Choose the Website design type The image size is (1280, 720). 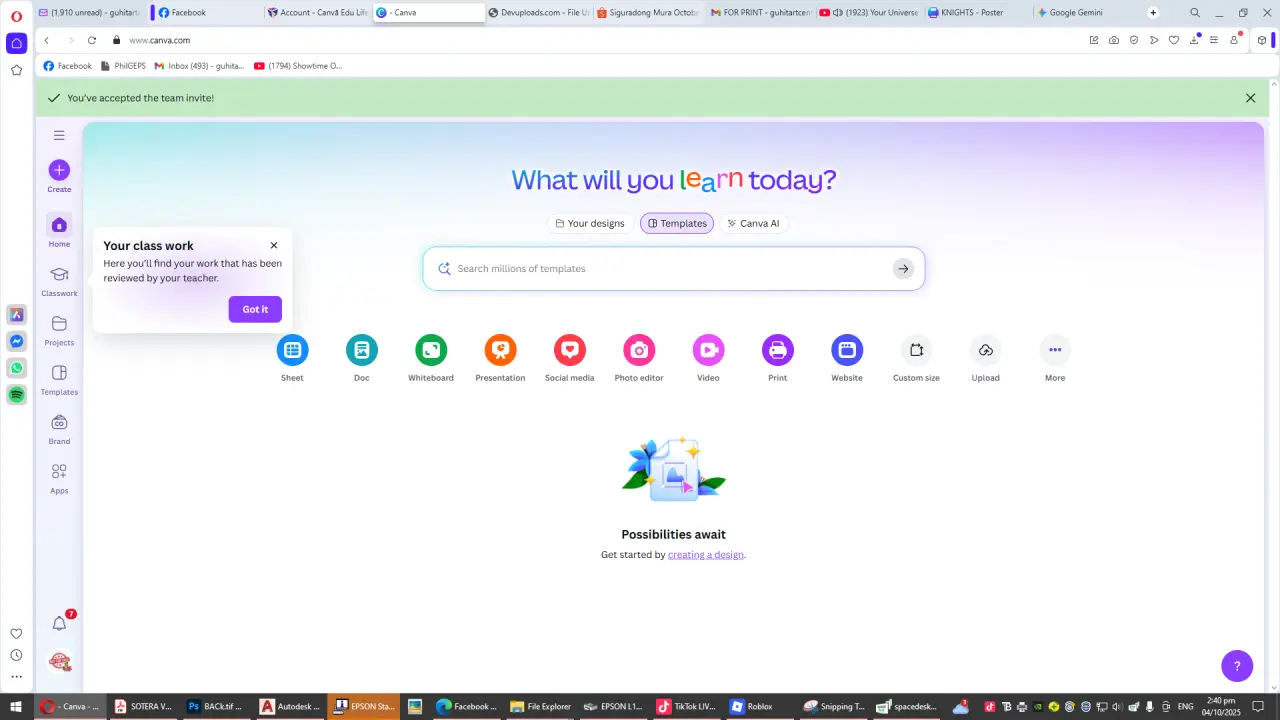[x=847, y=350]
